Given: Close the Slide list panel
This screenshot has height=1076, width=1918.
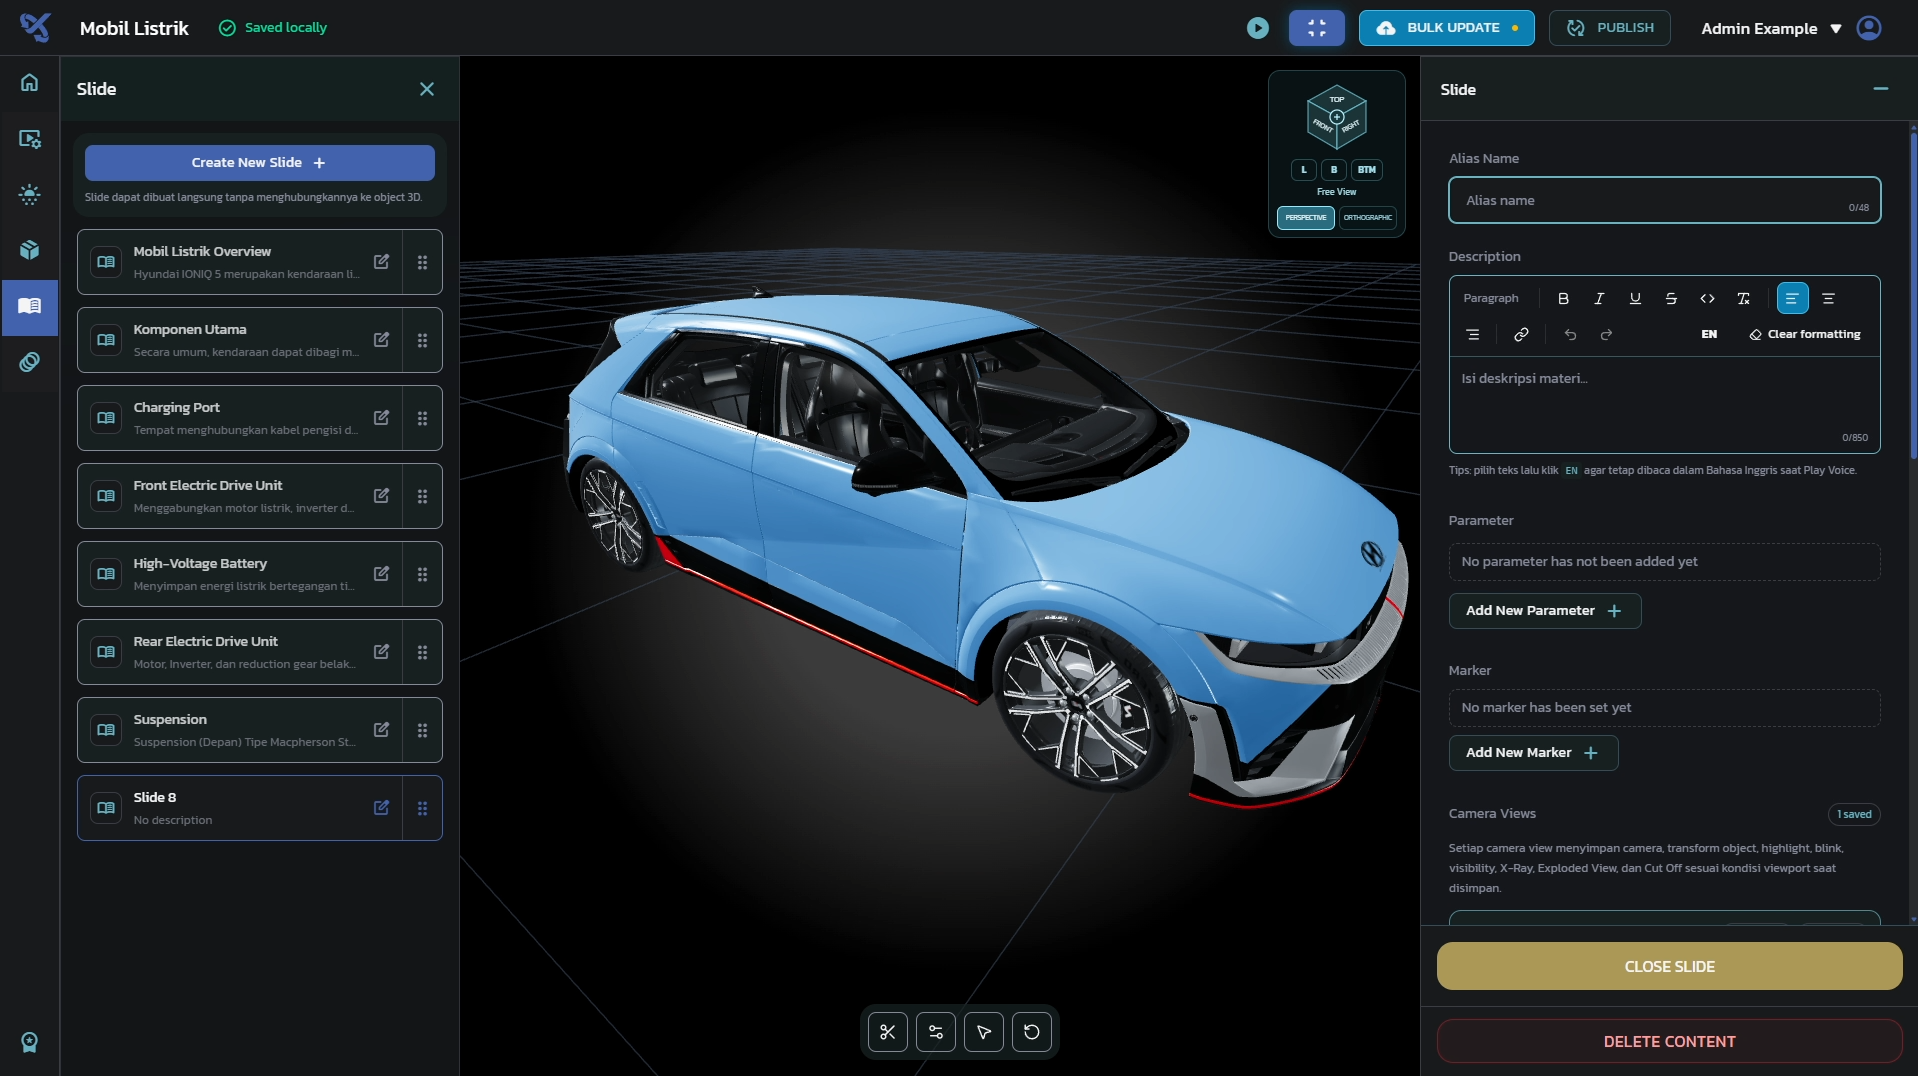Looking at the screenshot, I should 427,89.
